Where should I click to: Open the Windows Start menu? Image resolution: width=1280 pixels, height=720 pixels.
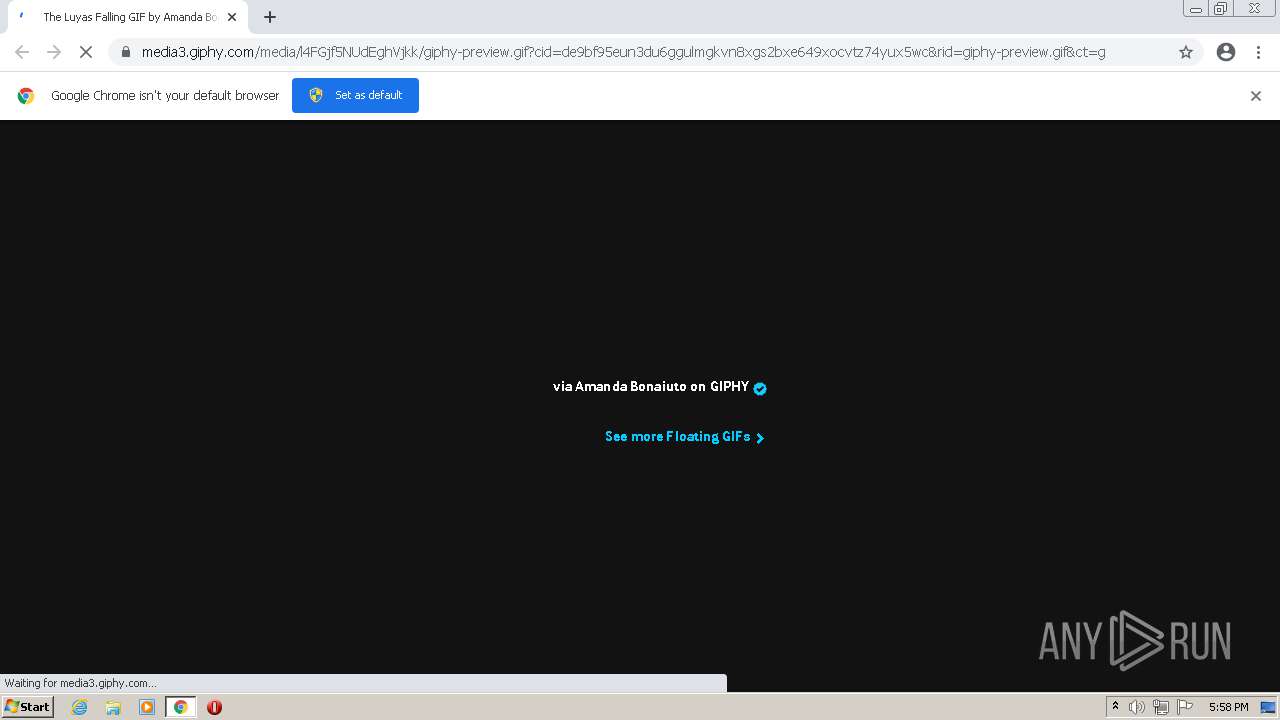tap(27, 706)
